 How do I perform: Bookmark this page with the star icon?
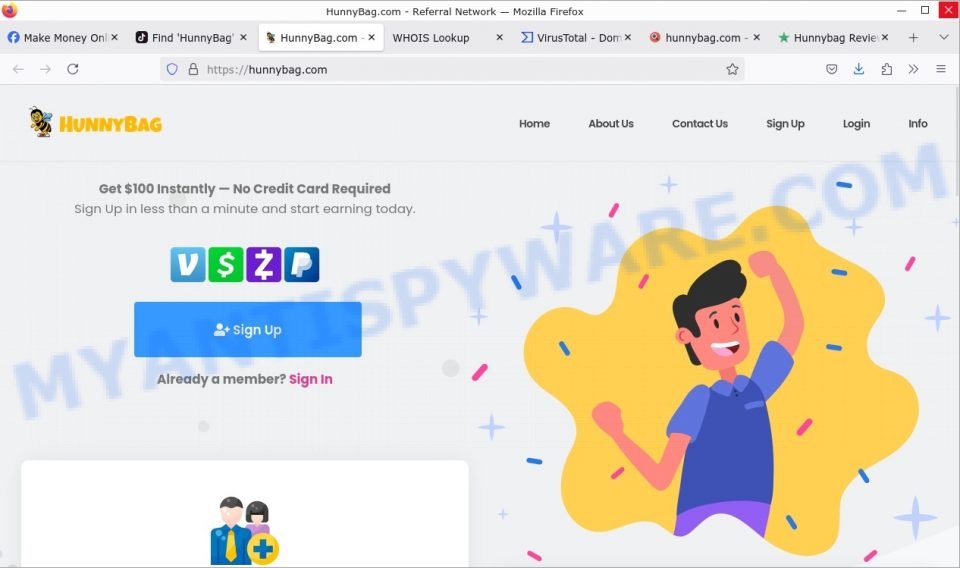[732, 69]
